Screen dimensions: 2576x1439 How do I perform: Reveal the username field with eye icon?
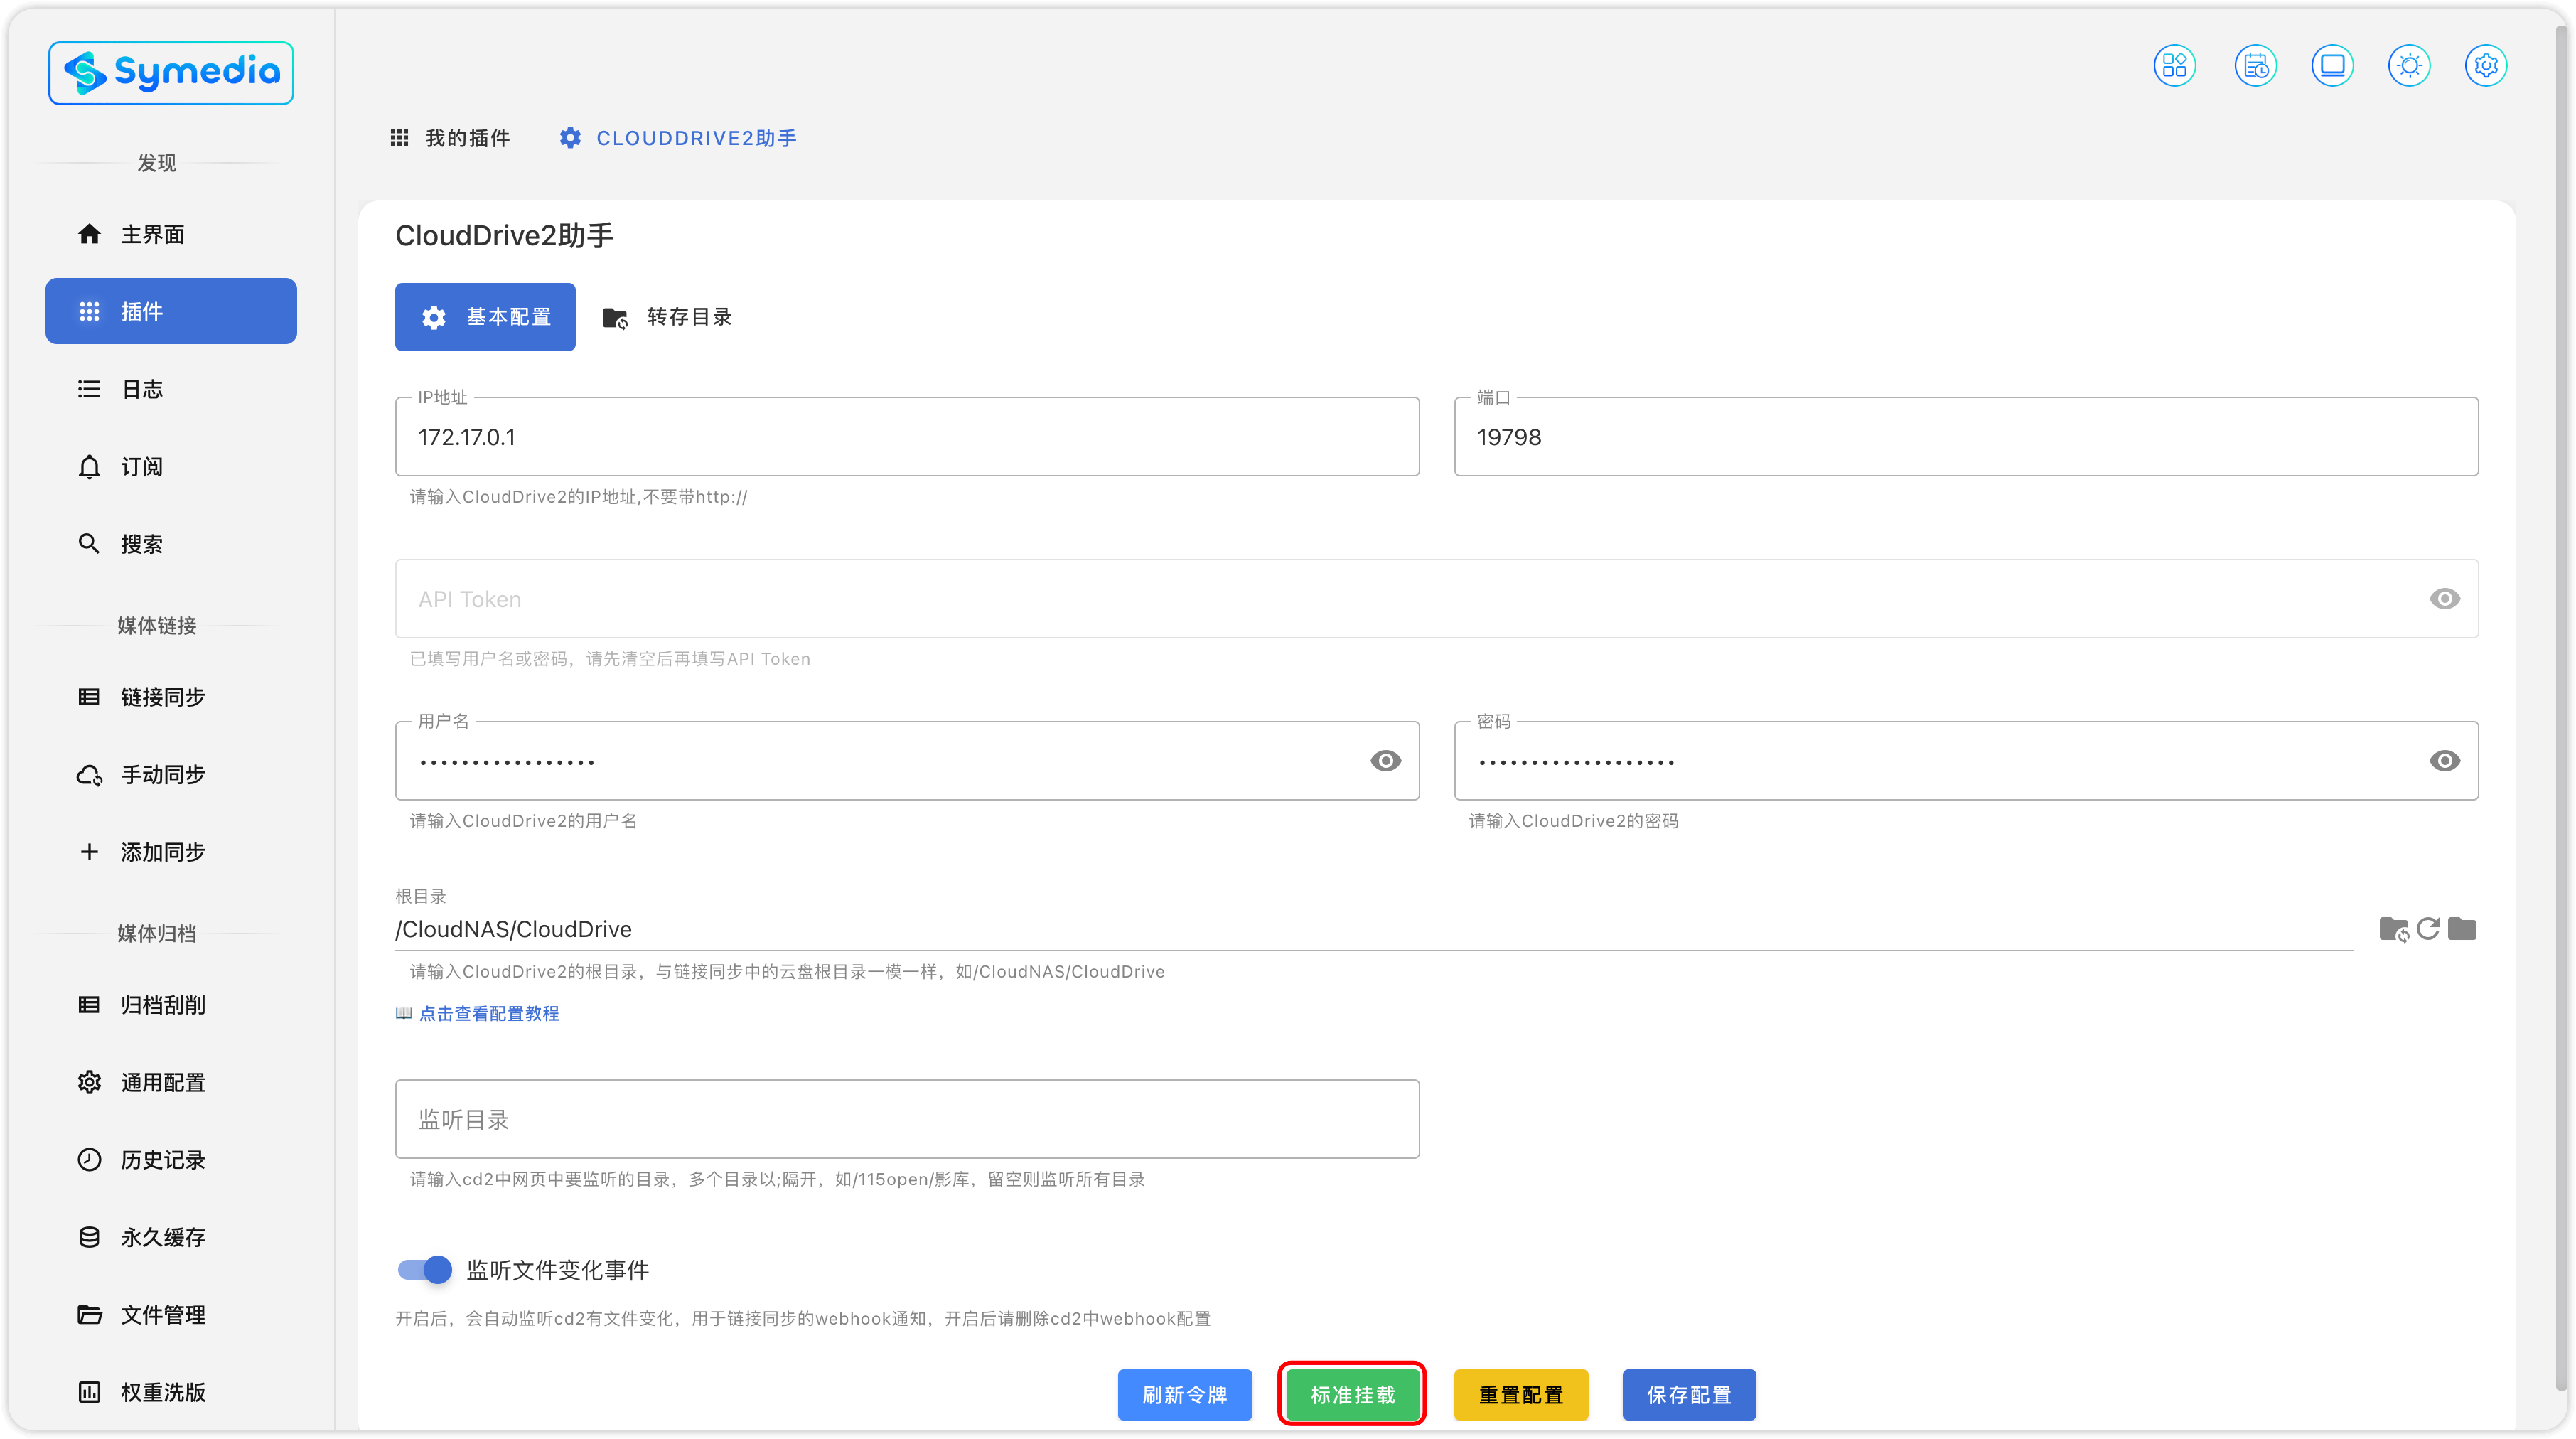click(x=1385, y=761)
